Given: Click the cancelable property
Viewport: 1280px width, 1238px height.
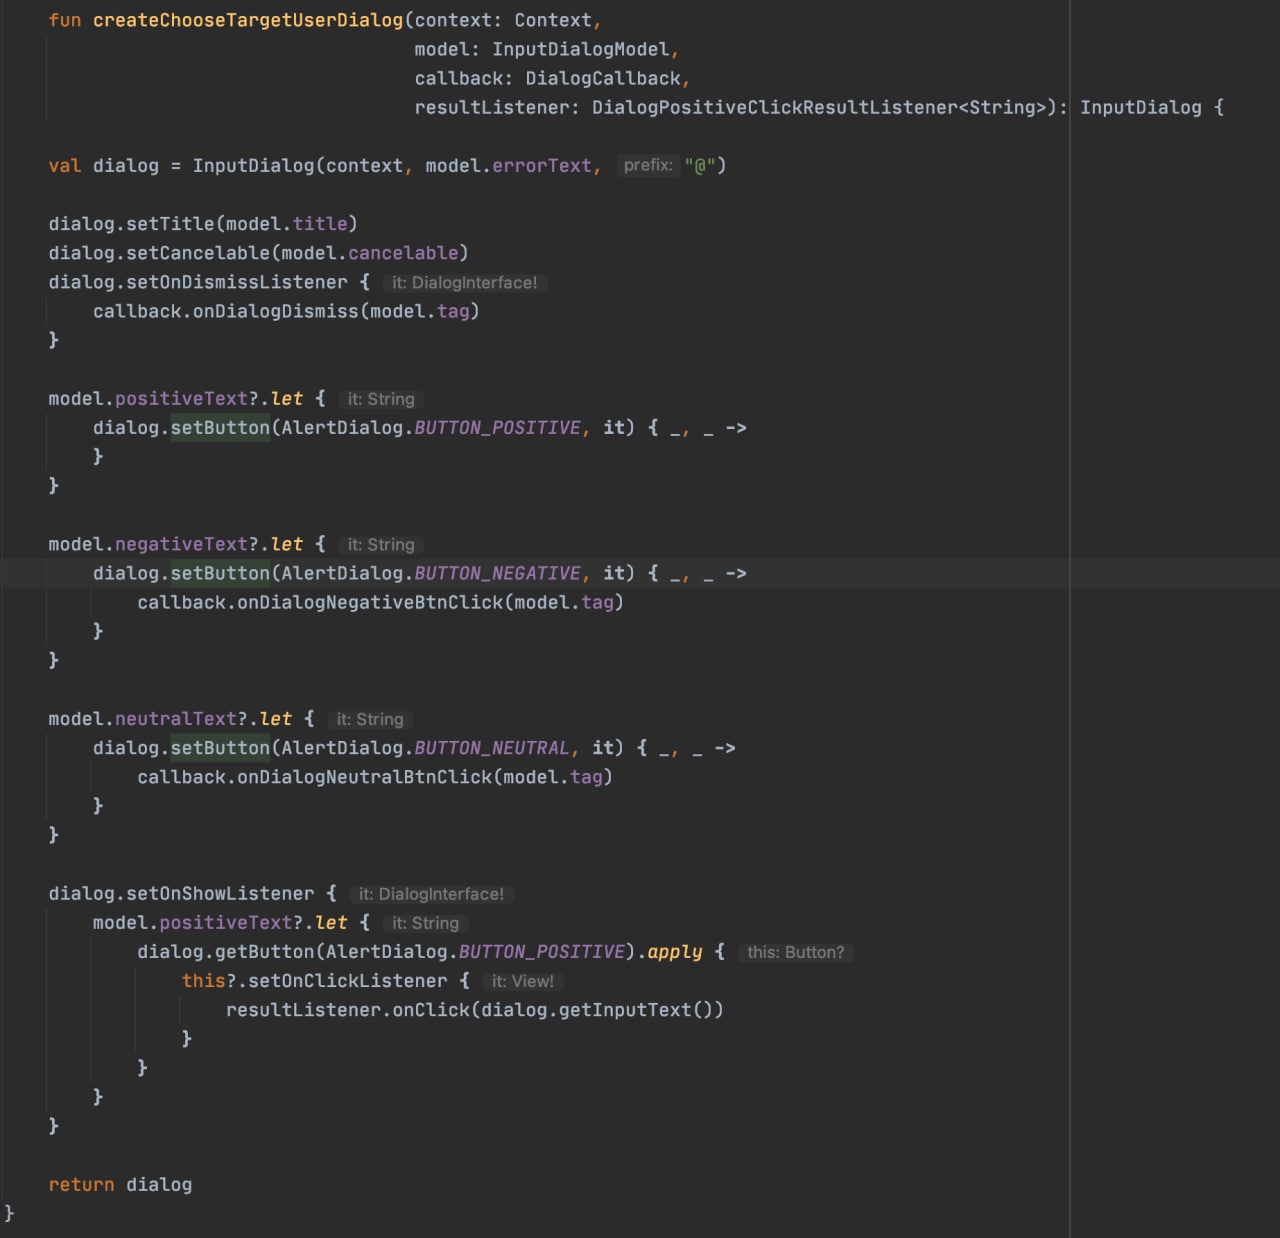Looking at the screenshot, I should coord(403,253).
